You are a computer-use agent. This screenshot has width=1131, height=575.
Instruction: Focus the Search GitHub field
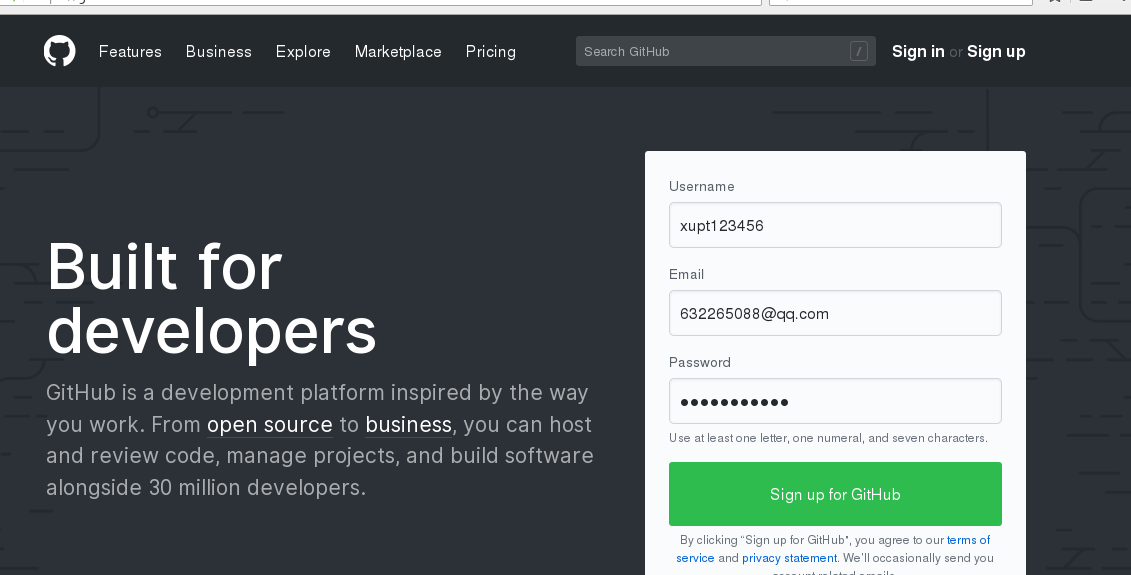click(x=726, y=51)
